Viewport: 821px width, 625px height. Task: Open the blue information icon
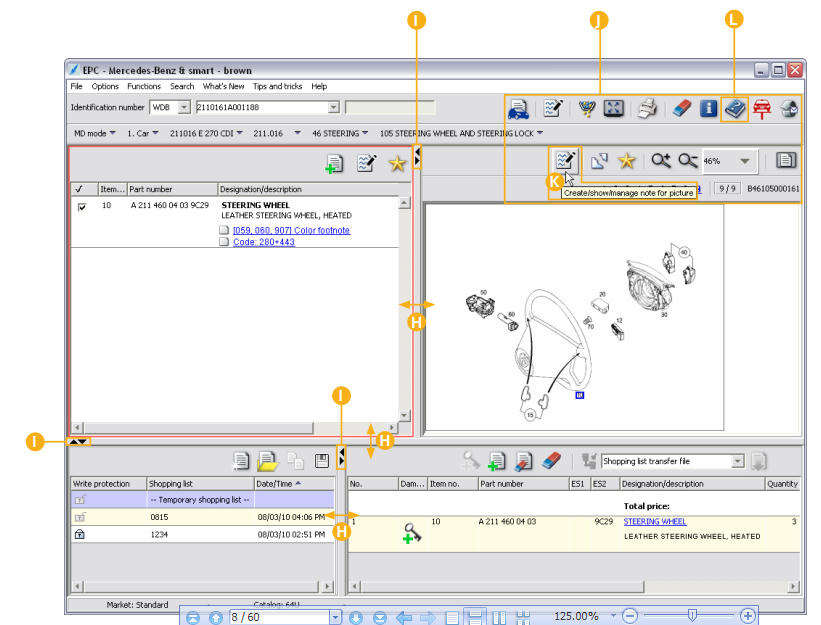click(708, 108)
